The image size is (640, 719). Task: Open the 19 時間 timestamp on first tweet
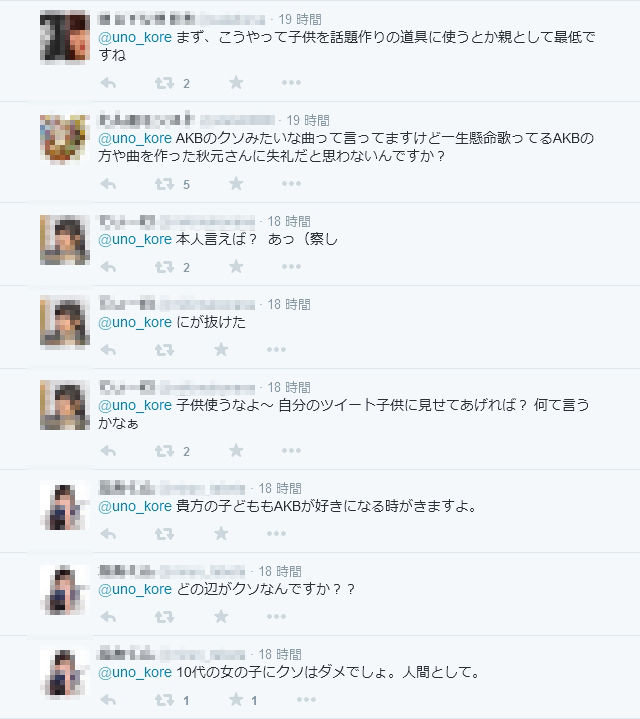(300, 19)
